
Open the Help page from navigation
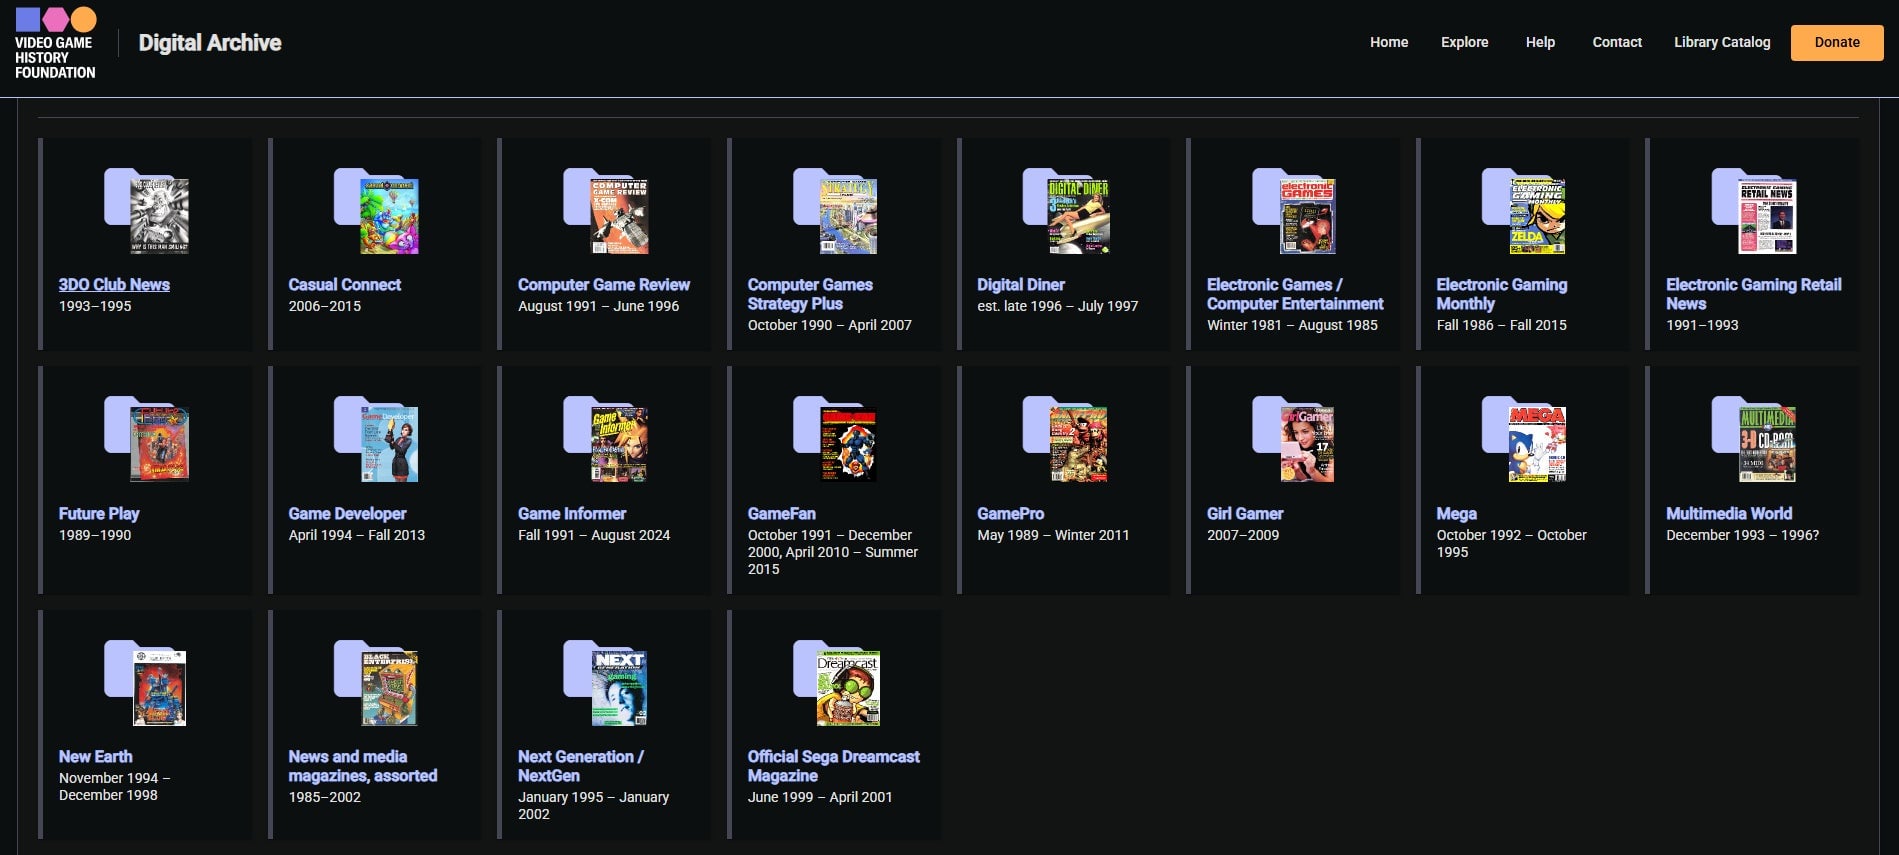pyautogui.click(x=1540, y=42)
